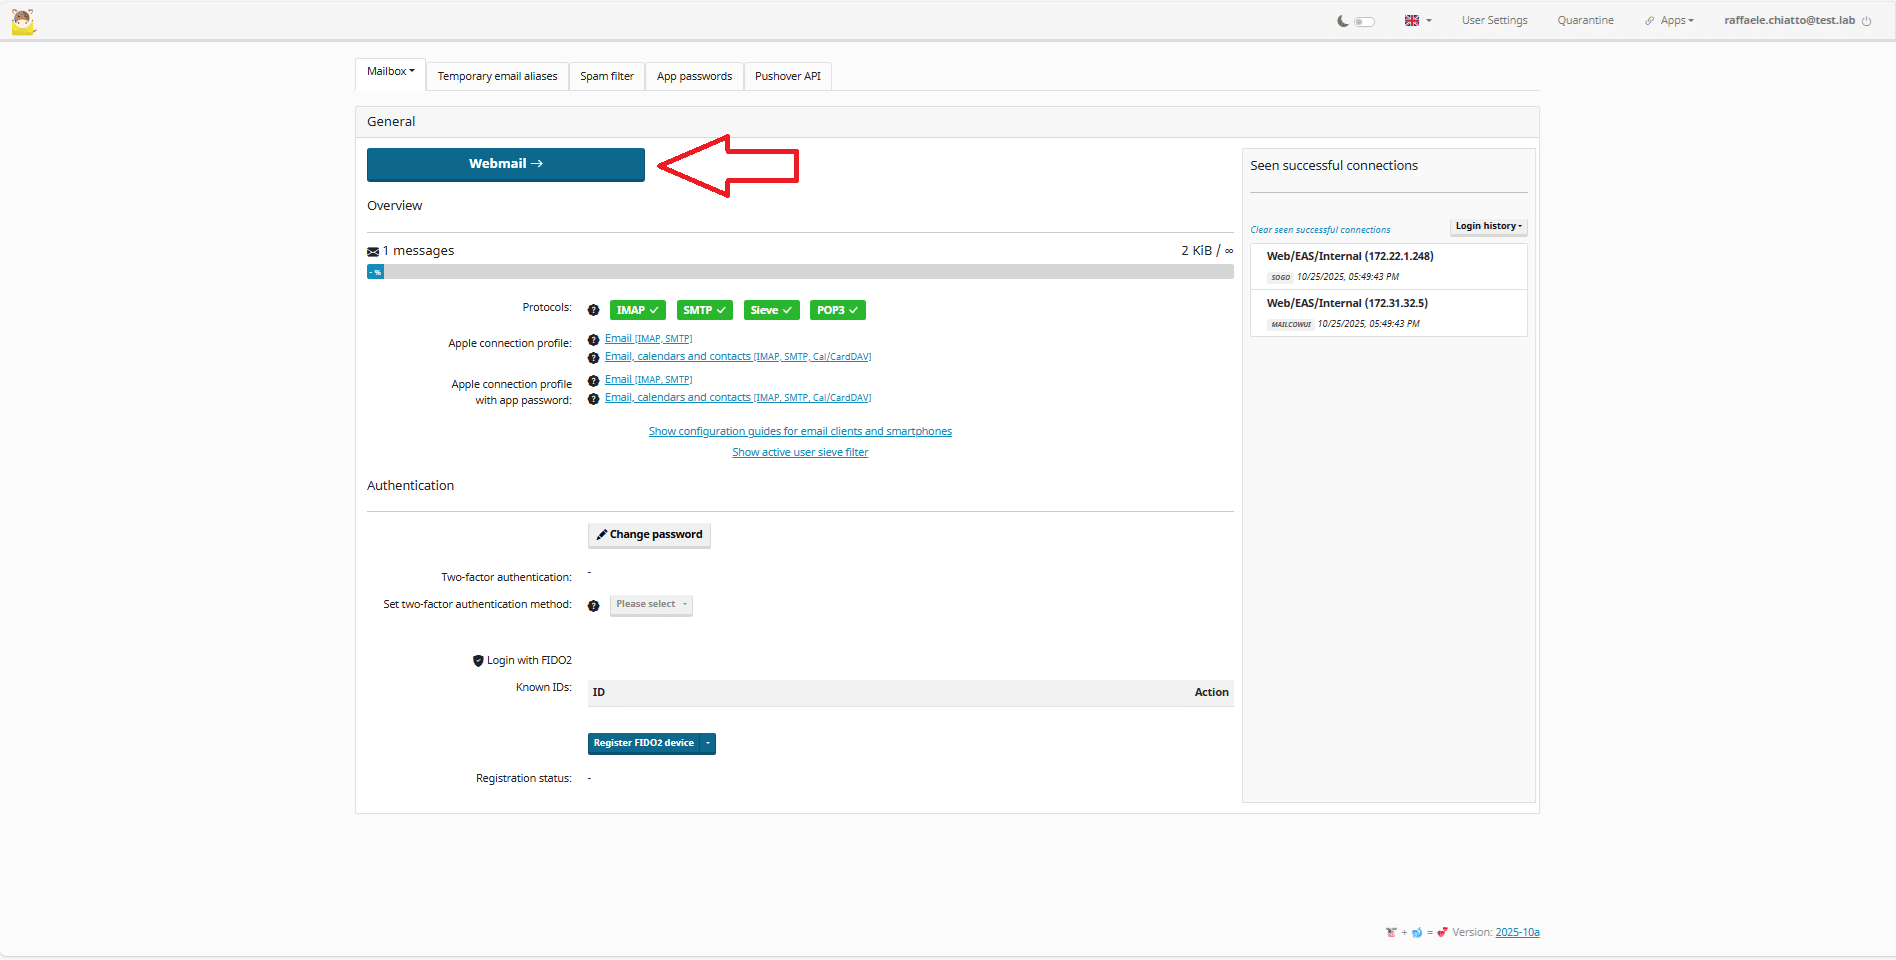This screenshot has height=960, width=1896.
Task: Switch to the Spam filter tab
Action: tap(606, 76)
